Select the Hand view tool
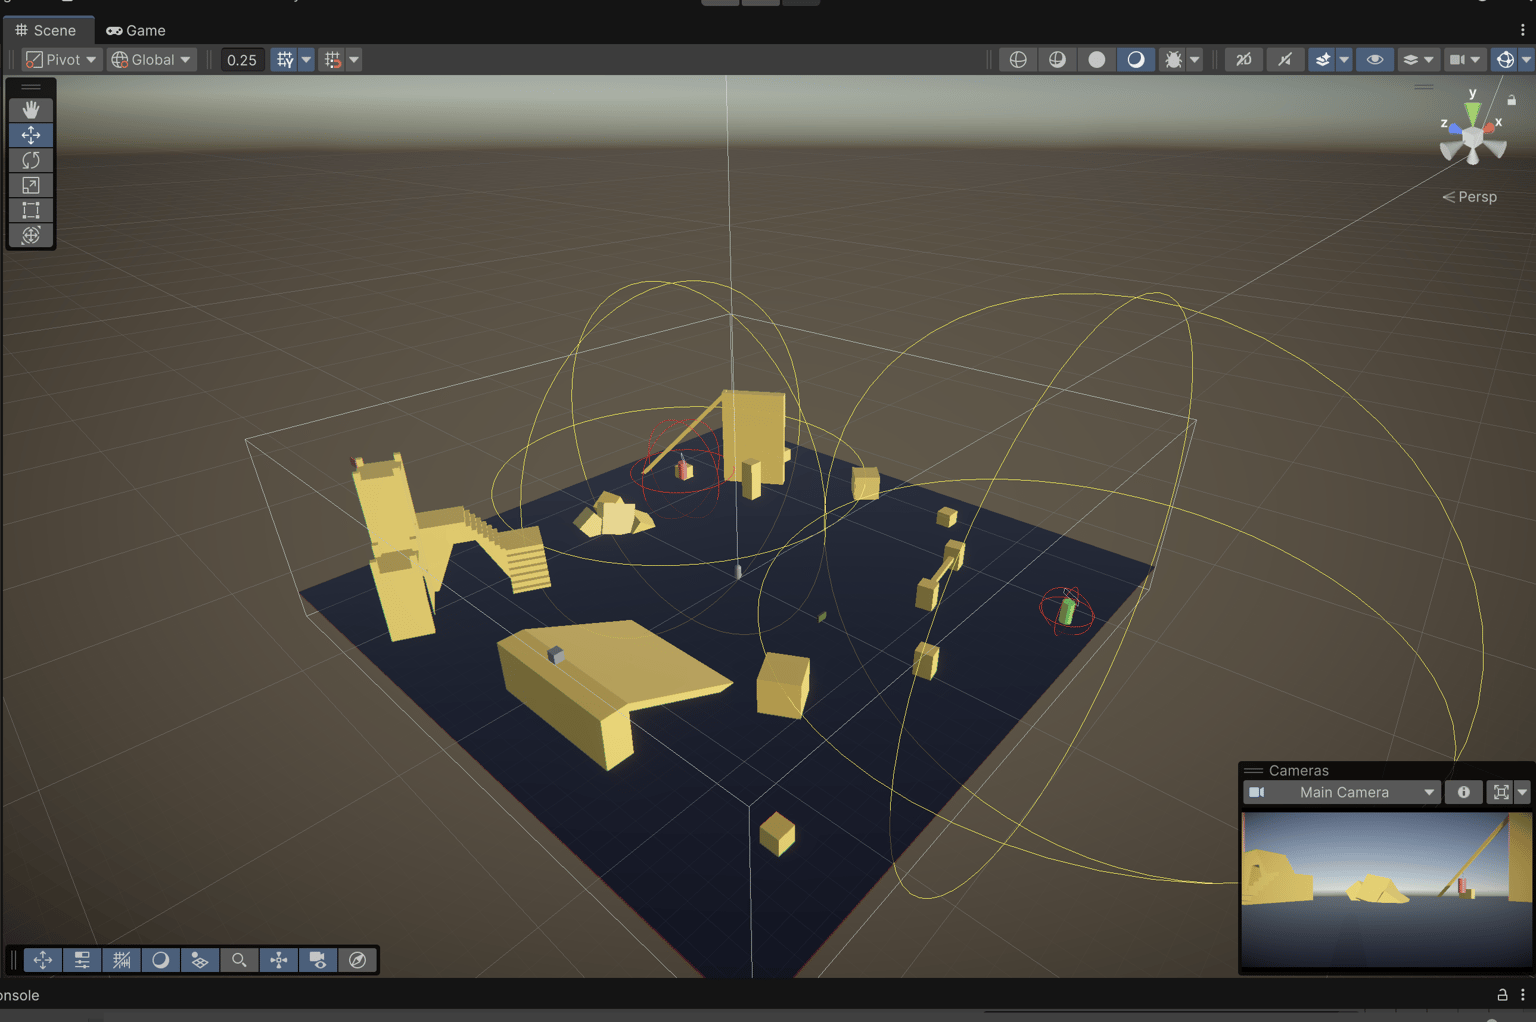Viewport: 1536px width, 1022px height. click(31, 109)
